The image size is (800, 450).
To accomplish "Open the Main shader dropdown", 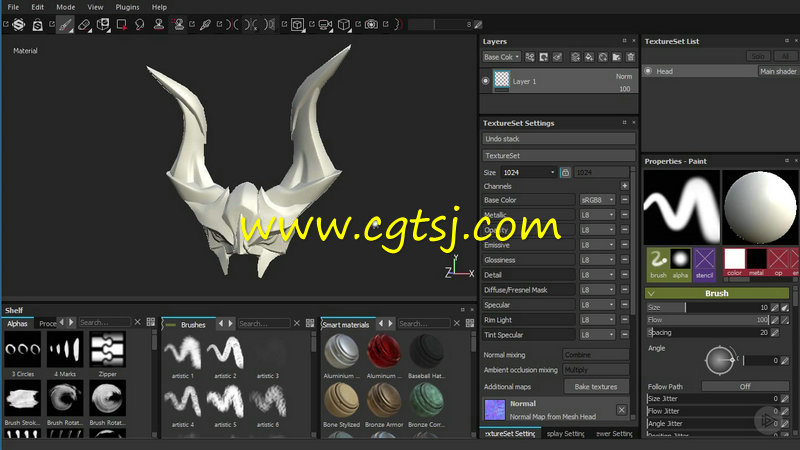I will coord(778,71).
